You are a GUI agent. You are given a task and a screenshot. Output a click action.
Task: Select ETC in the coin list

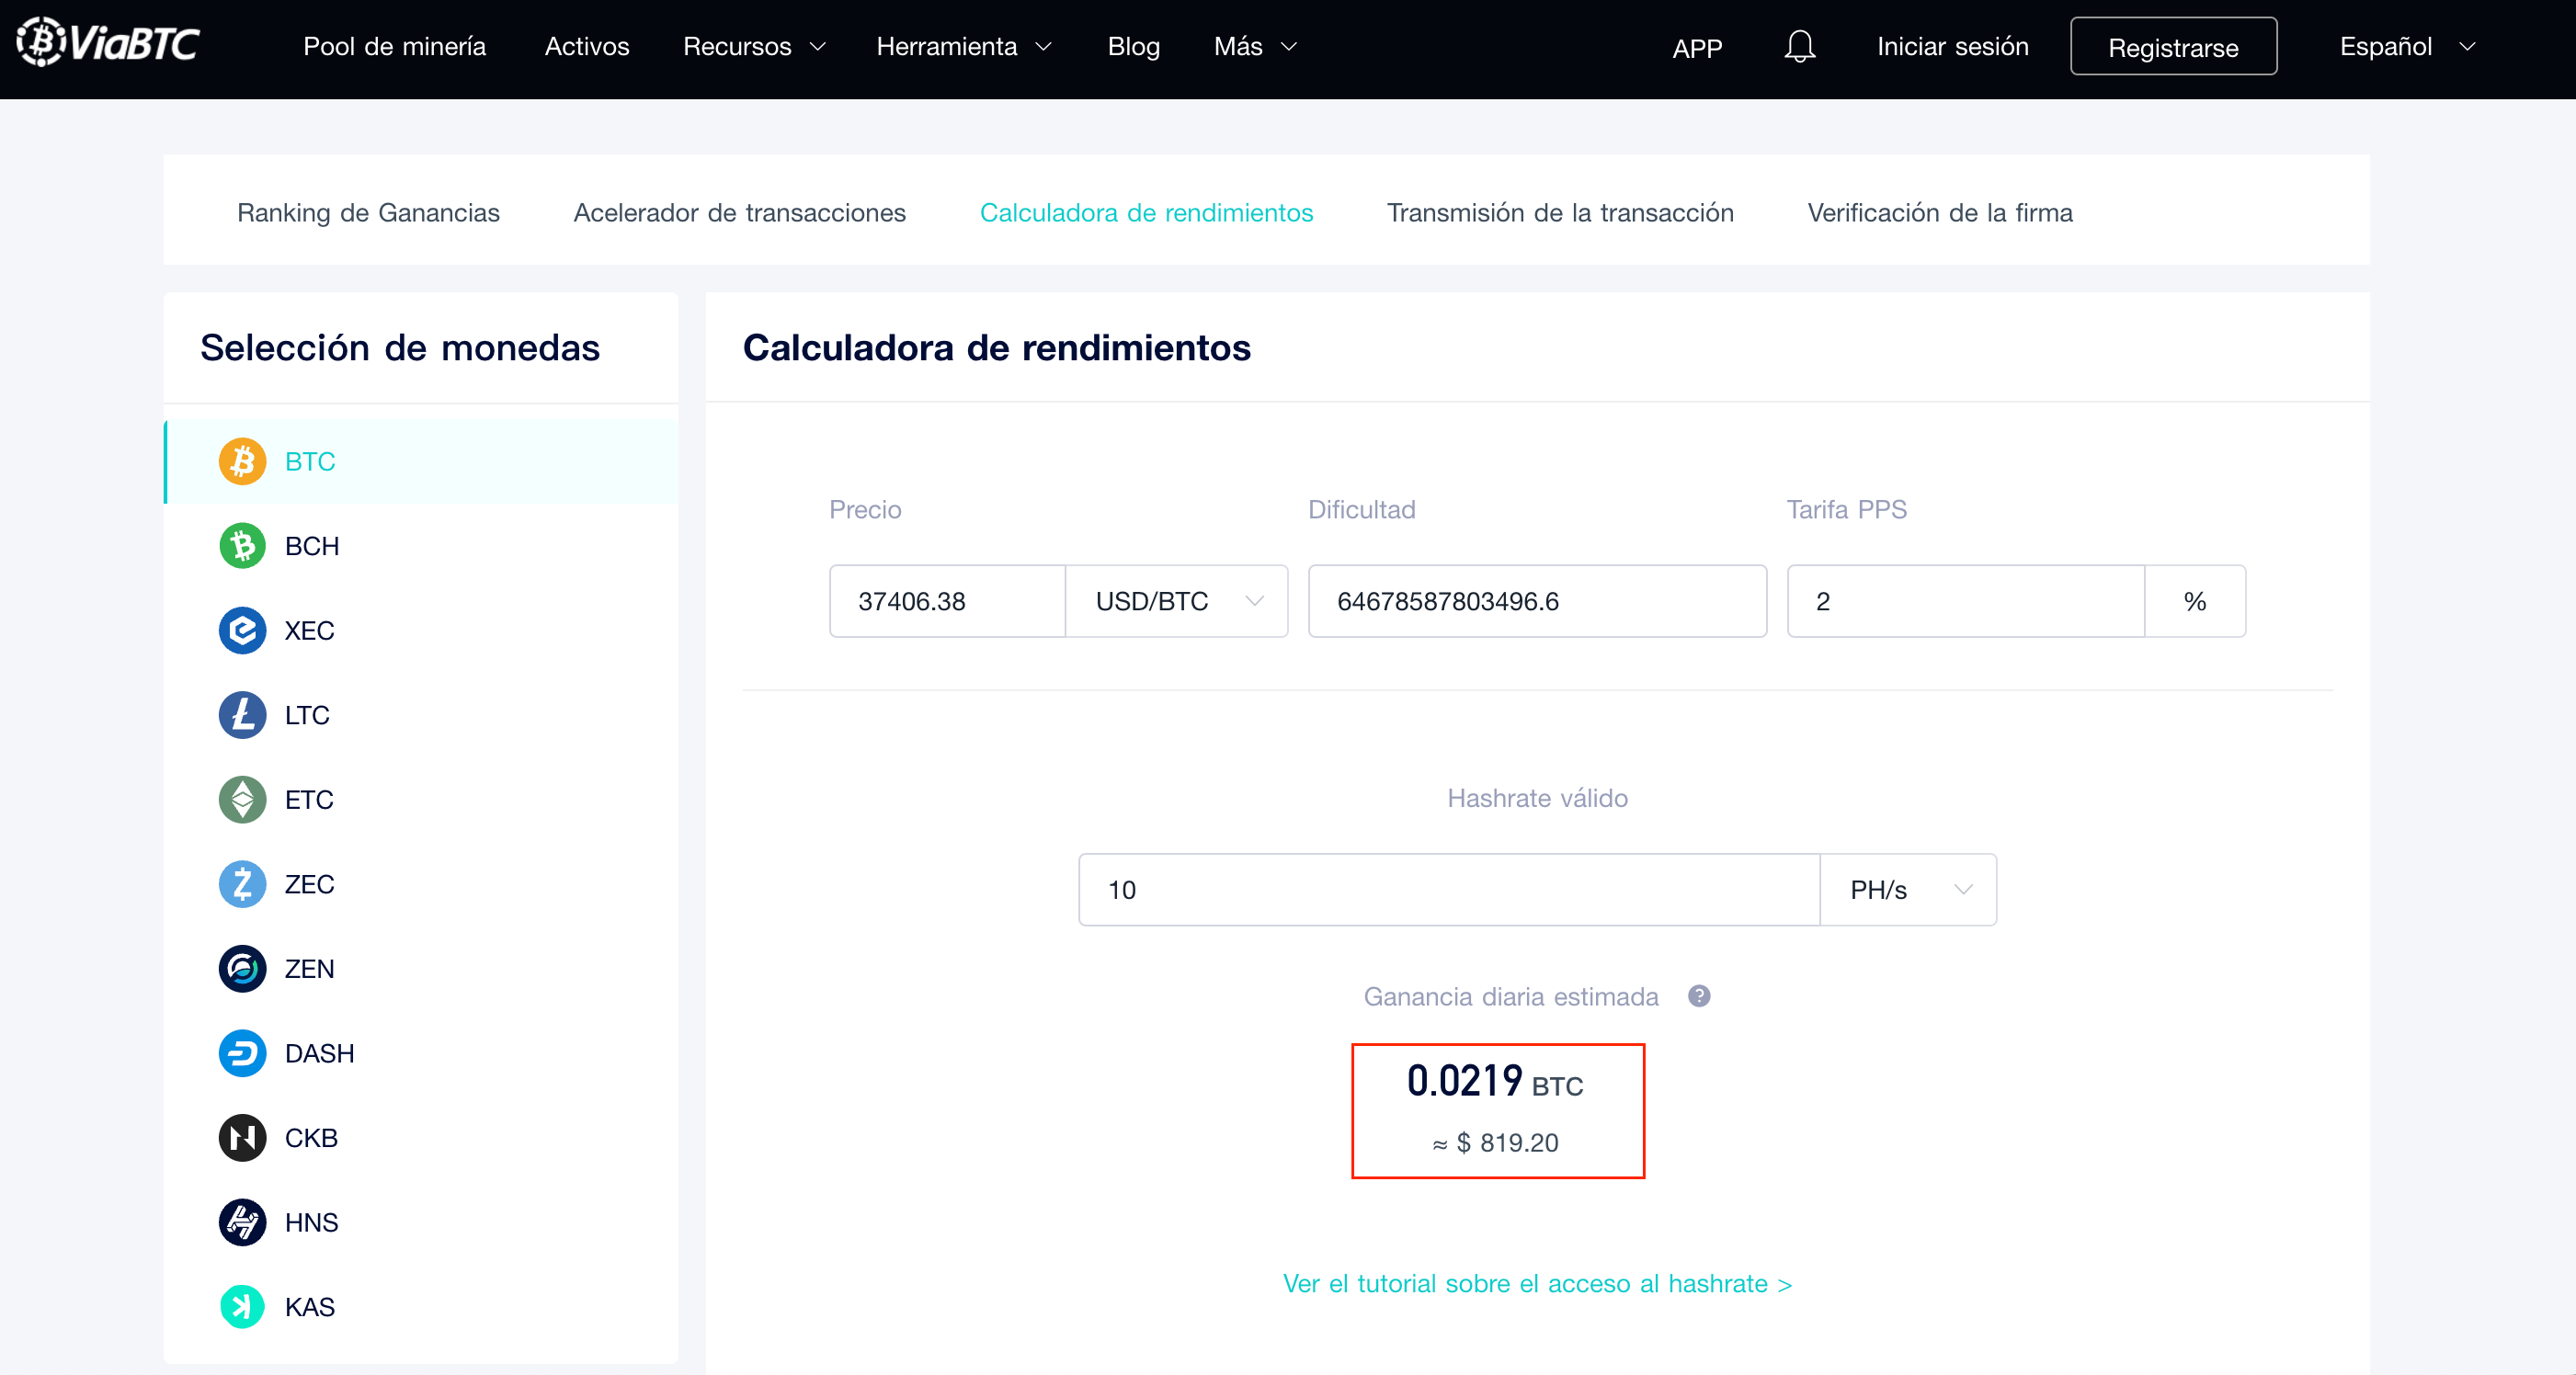click(x=421, y=799)
